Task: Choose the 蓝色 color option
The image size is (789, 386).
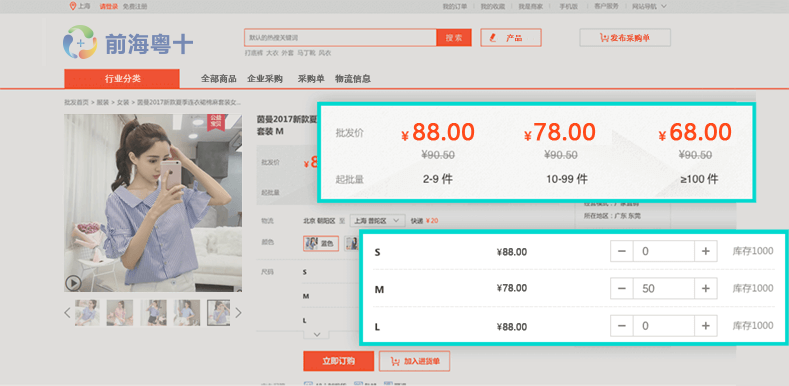Action: [x=321, y=244]
